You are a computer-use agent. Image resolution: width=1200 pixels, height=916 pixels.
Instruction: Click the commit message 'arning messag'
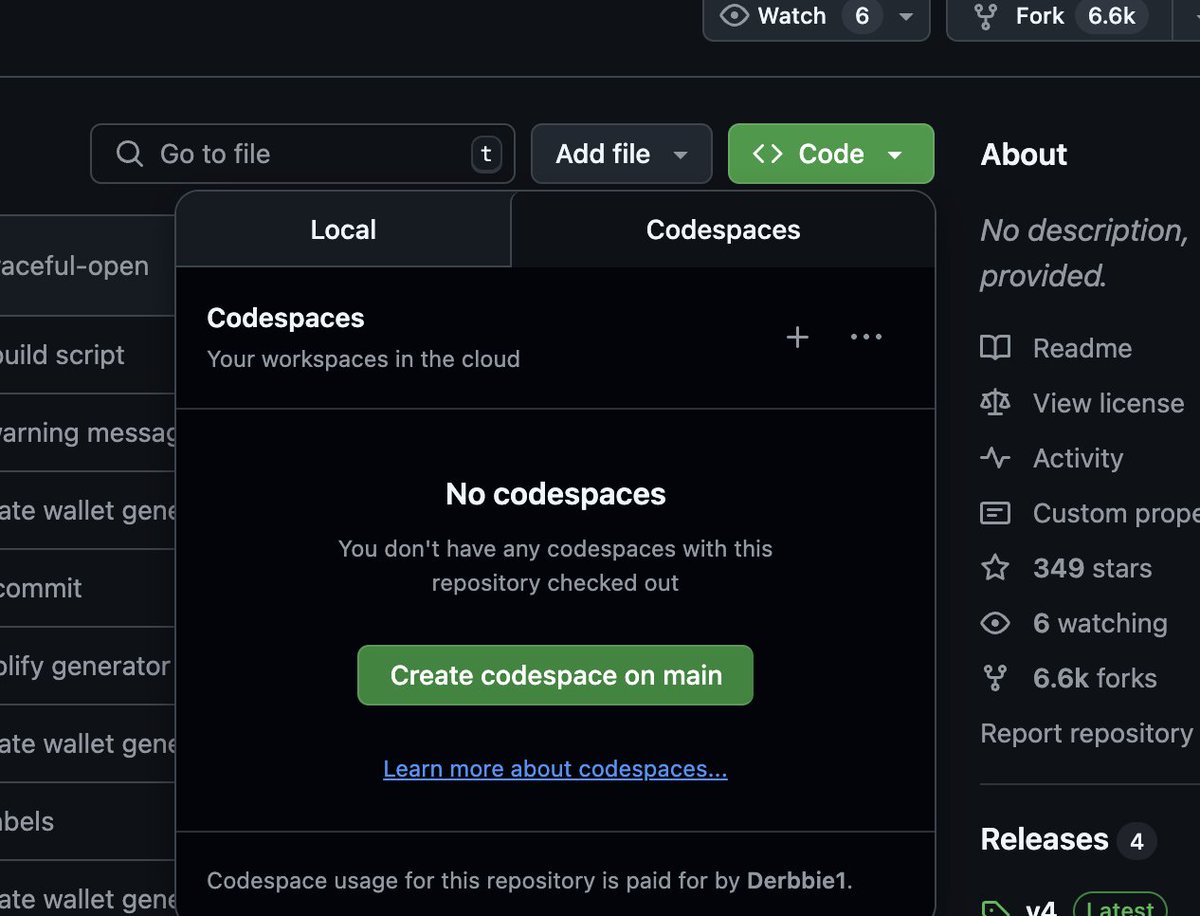point(87,433)
